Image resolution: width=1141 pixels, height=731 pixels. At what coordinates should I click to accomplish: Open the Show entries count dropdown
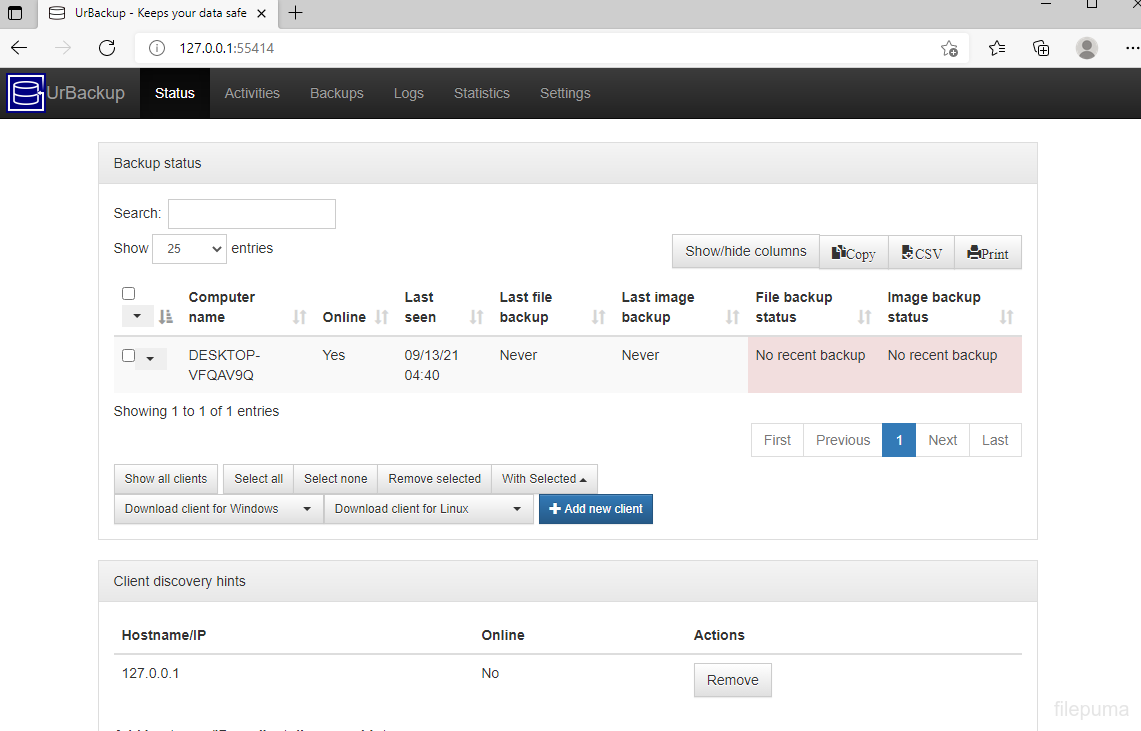point(189,249)
